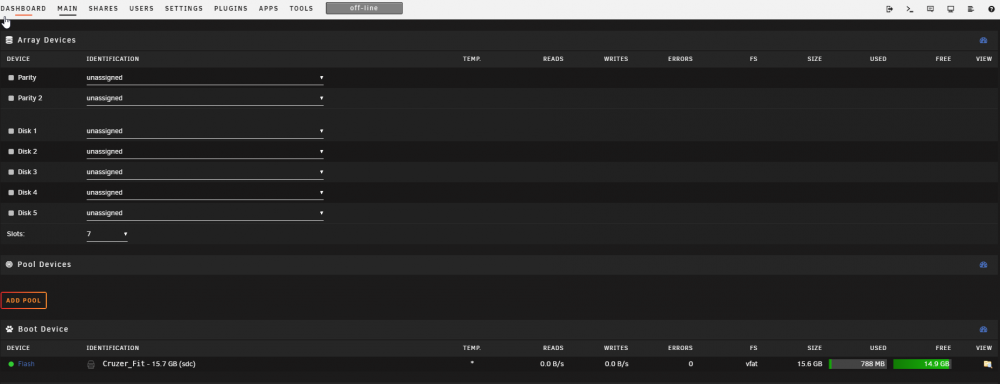Toggle the gauge icon in Pool Devices header
This screenshot has width=1000, height=384.
(x=983, y=264)
